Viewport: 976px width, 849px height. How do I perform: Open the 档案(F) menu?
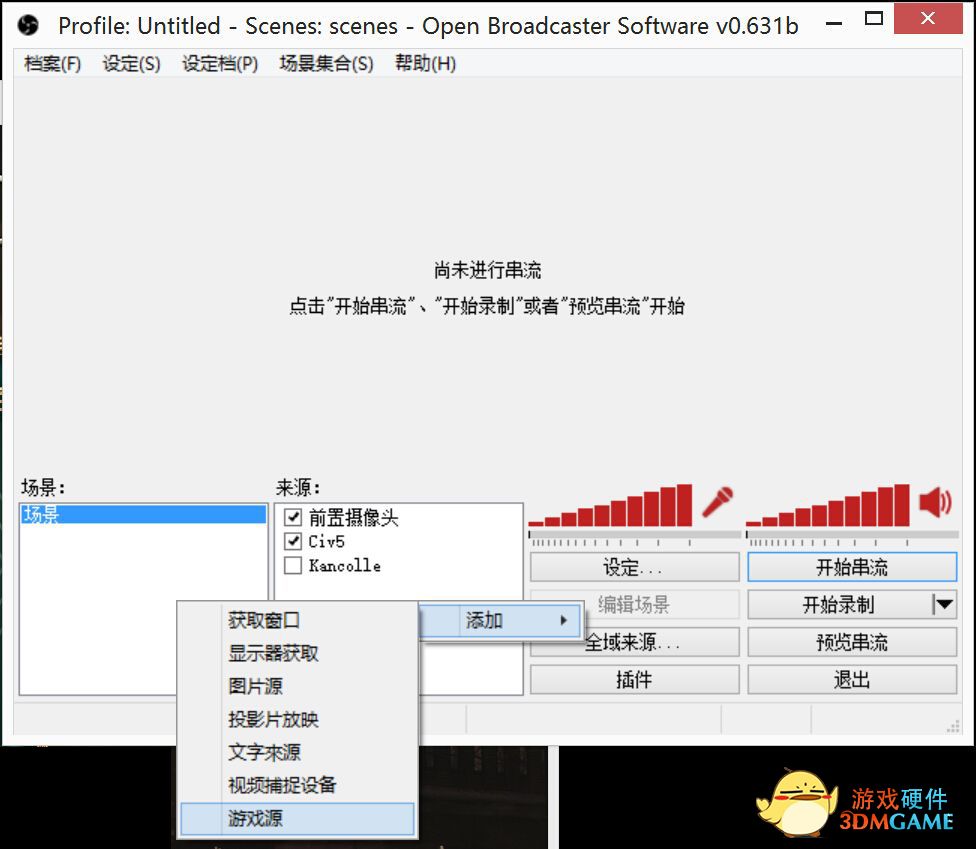[x=52, y=63]
